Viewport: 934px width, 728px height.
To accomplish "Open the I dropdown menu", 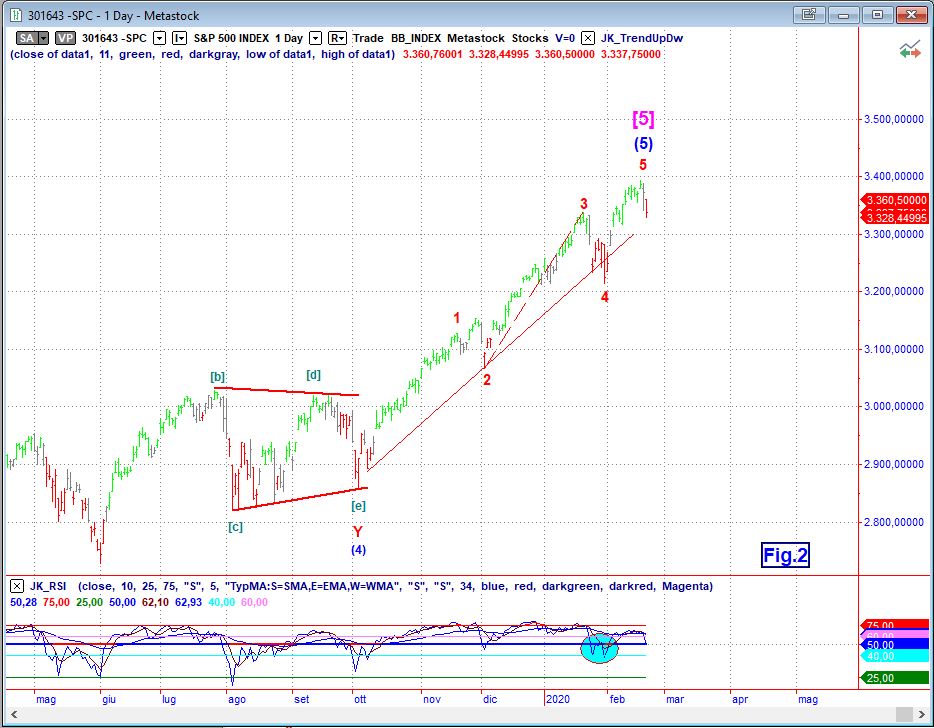I will [179, 38].
